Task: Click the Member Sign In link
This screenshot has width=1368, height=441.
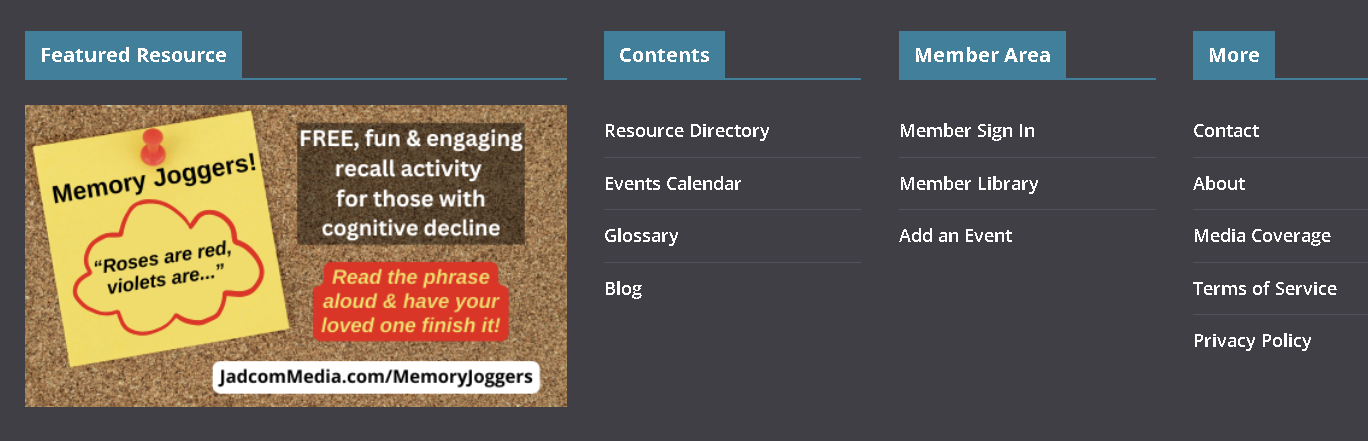Action: coord(966,131)
